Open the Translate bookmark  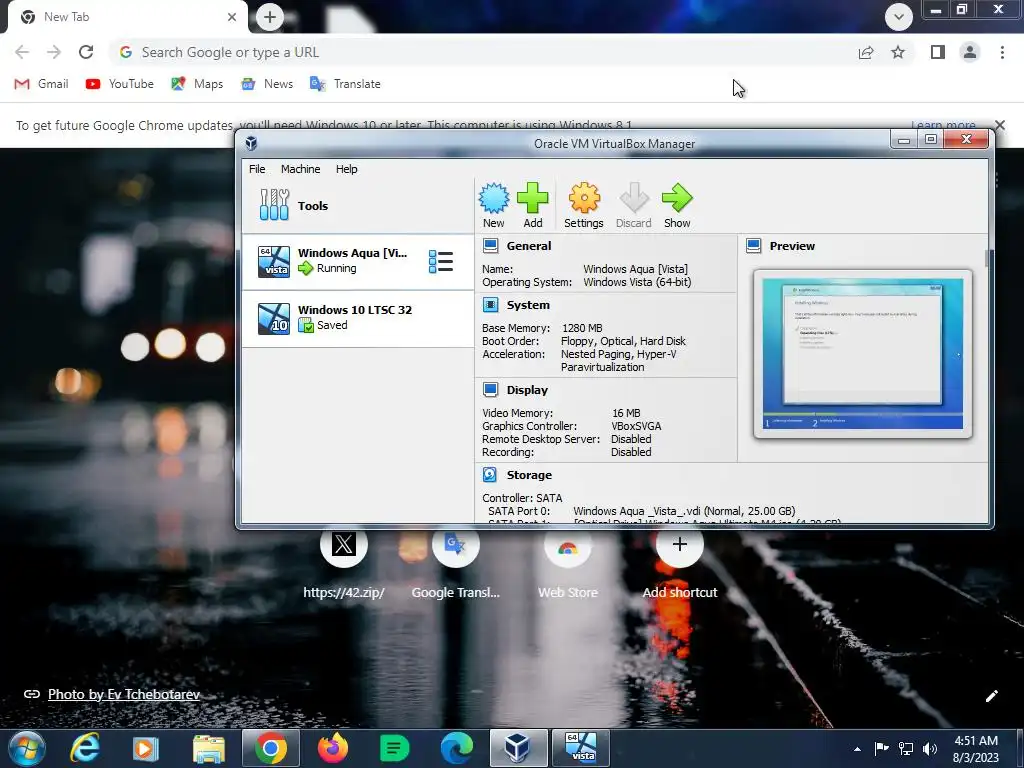pos(345,84)
